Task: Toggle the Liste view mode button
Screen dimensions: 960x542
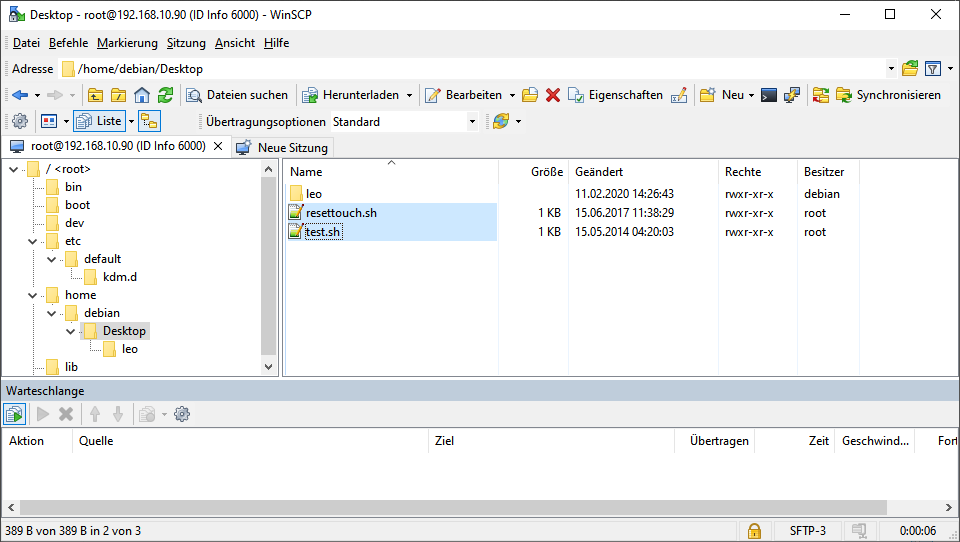Action: [99, 121]
